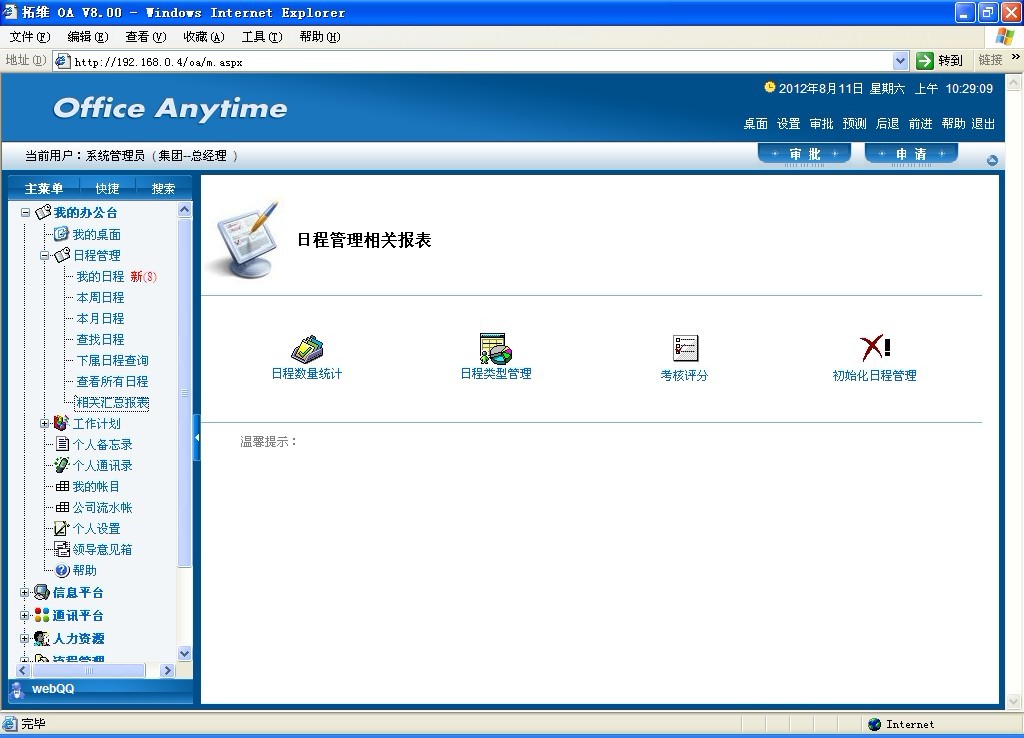Toggle the sidebar collapse handle arrow

click(x=196, y=439)
